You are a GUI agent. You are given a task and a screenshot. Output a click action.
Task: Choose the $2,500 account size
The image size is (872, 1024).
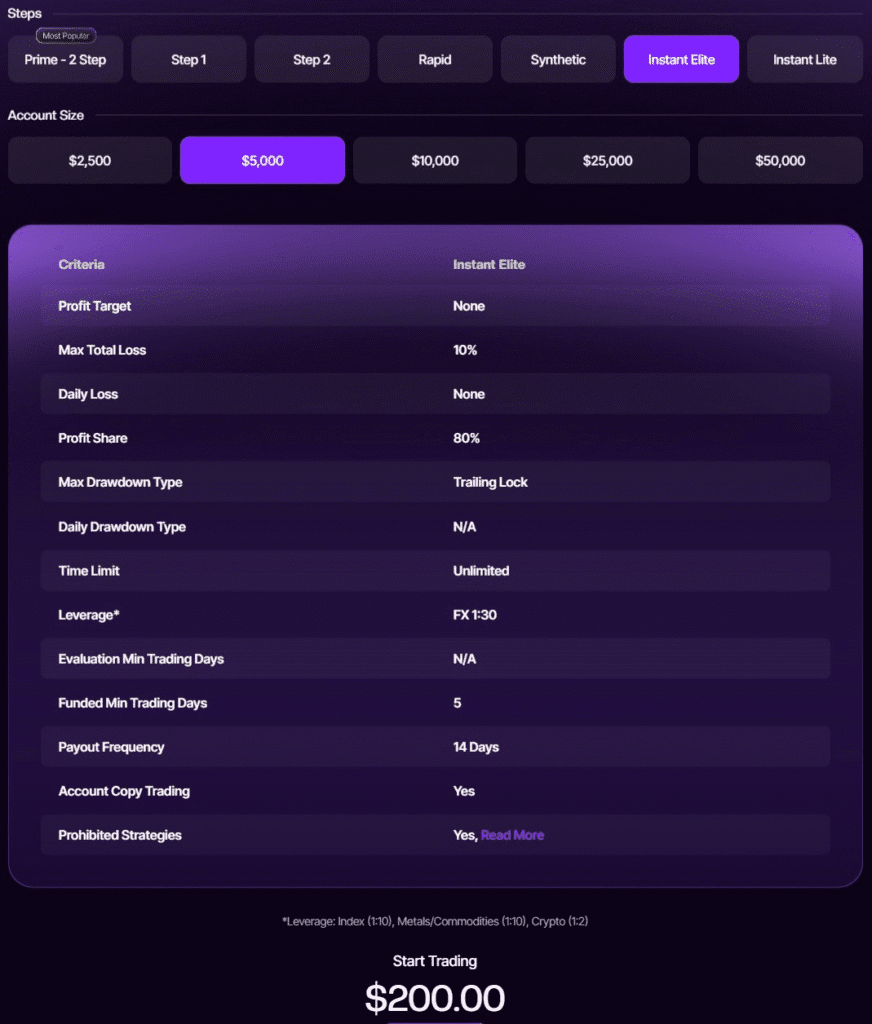(x=89, y=160)
